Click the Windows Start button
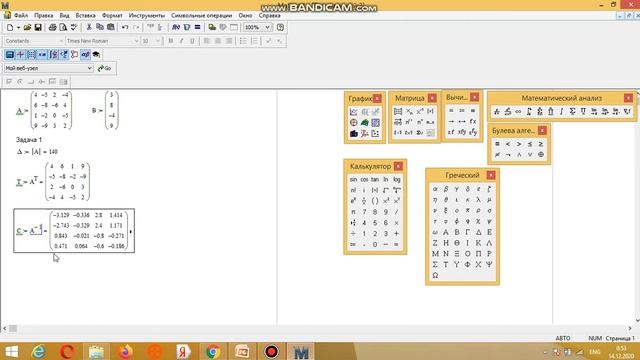Image resolution: width=640 pixels, height=360 pixels. point(12,351)
